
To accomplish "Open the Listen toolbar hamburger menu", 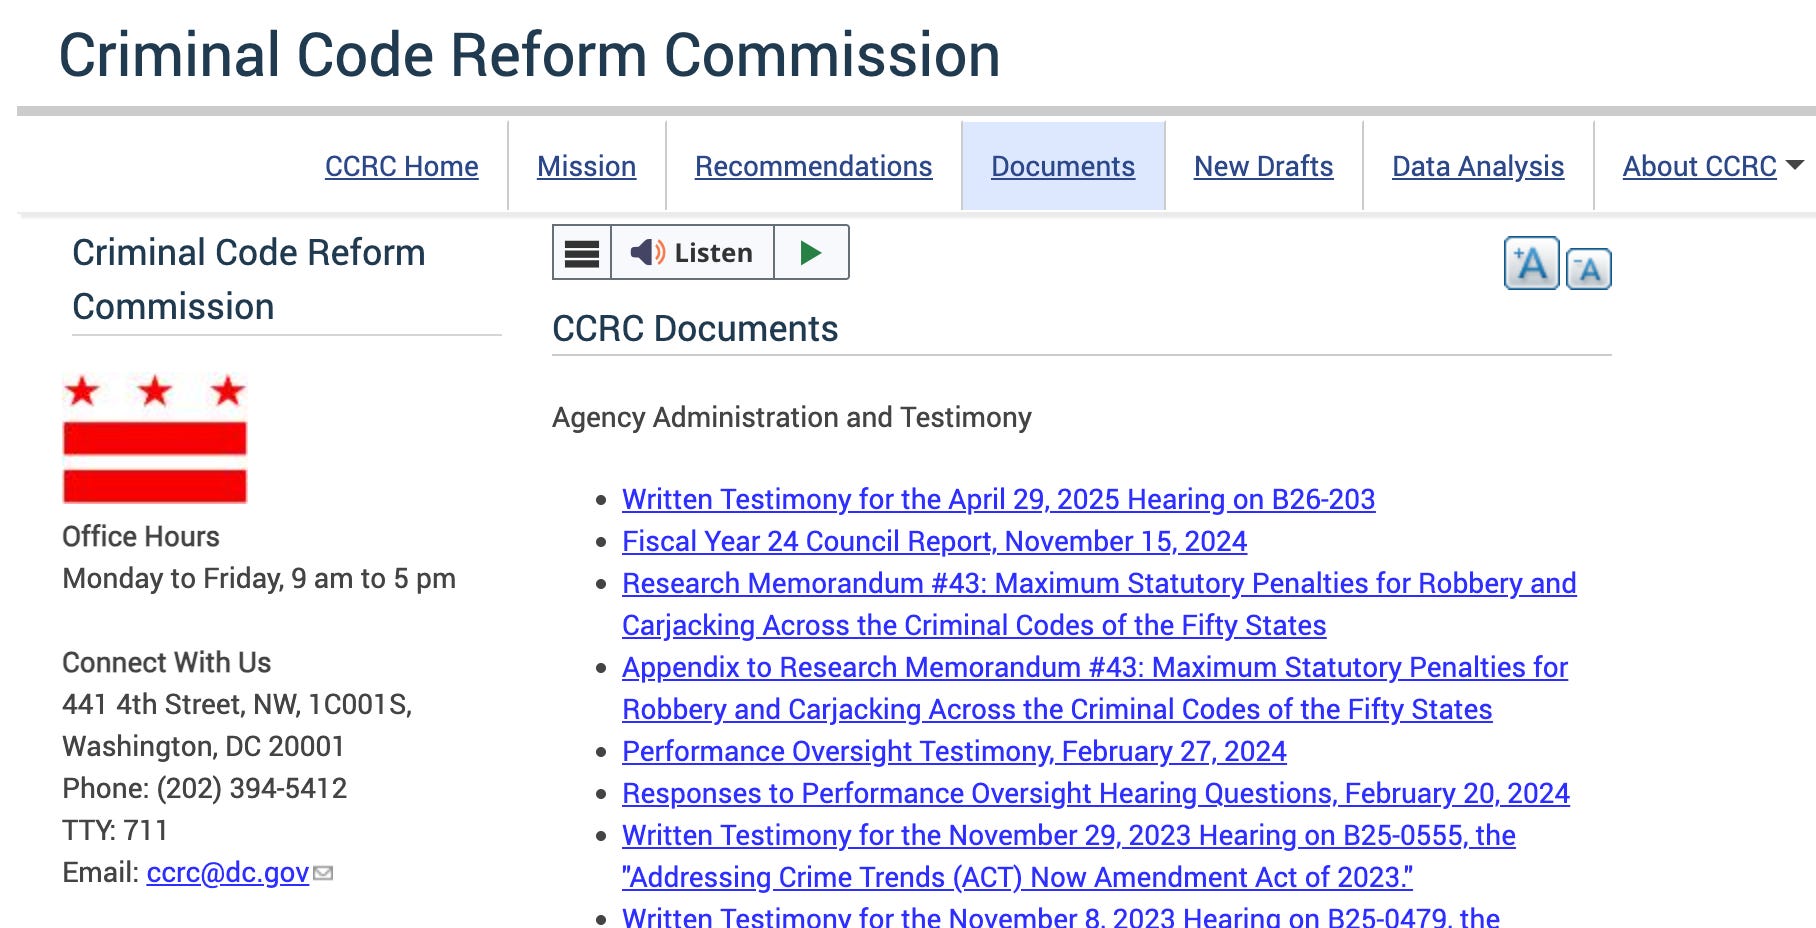I will 582,252.
